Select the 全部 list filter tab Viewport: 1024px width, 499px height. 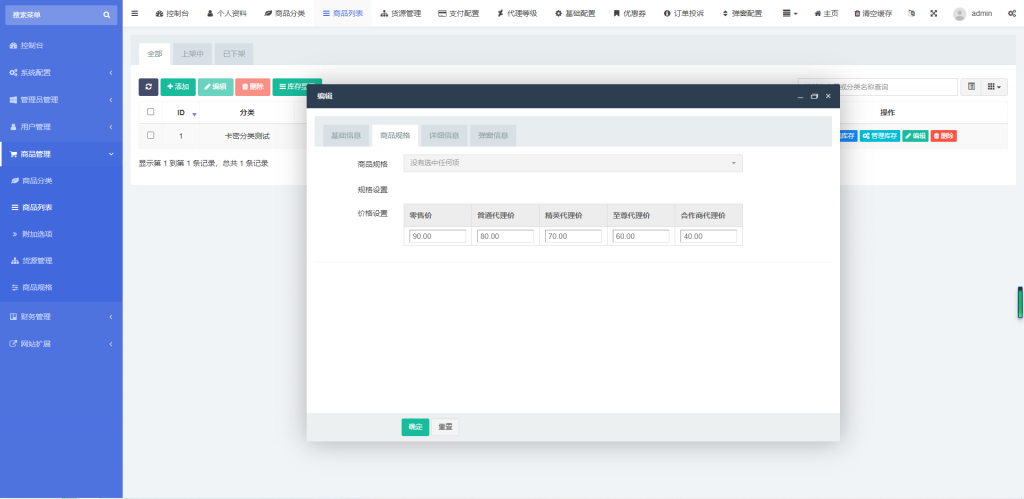tap(155, 54)
